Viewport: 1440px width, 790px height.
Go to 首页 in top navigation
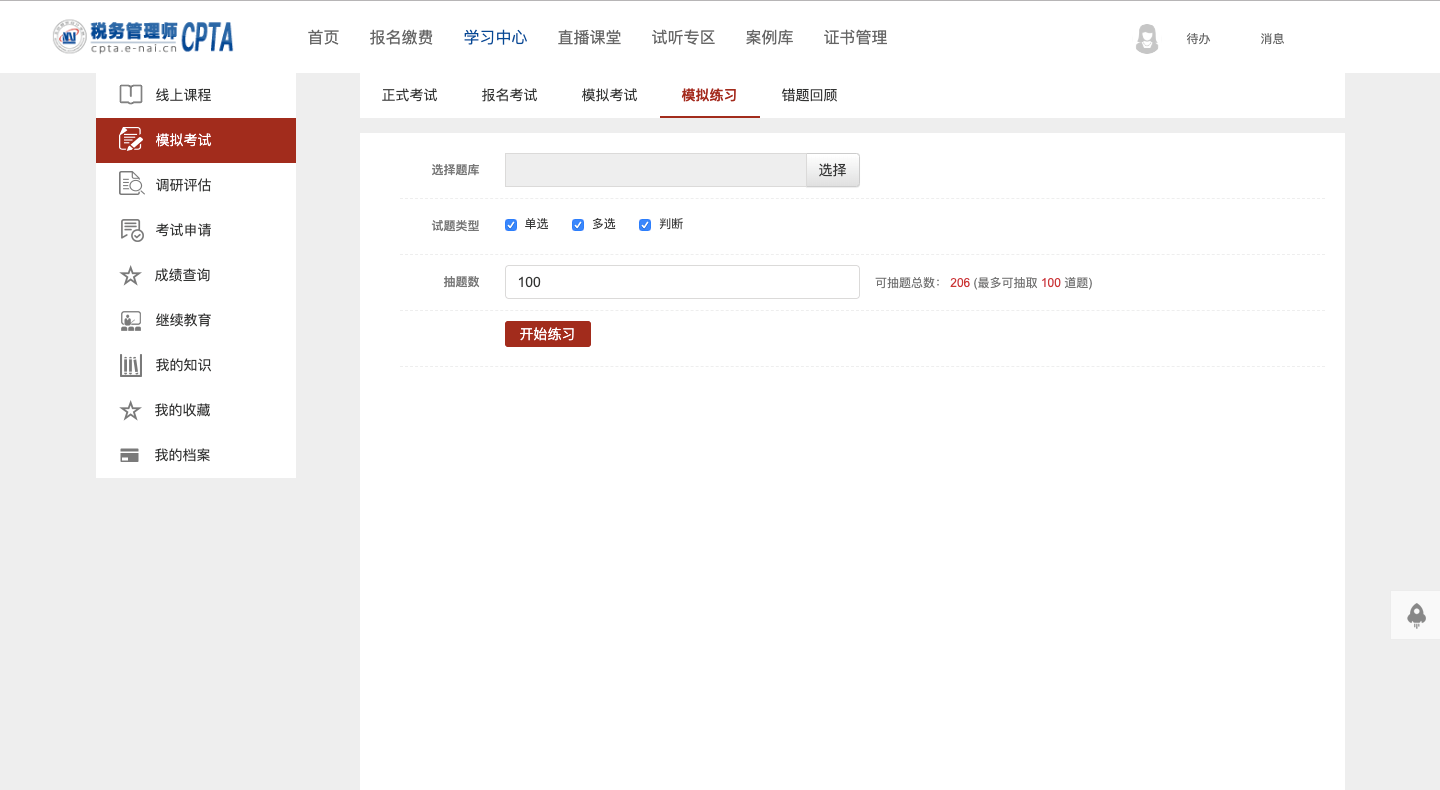(323, 37)
